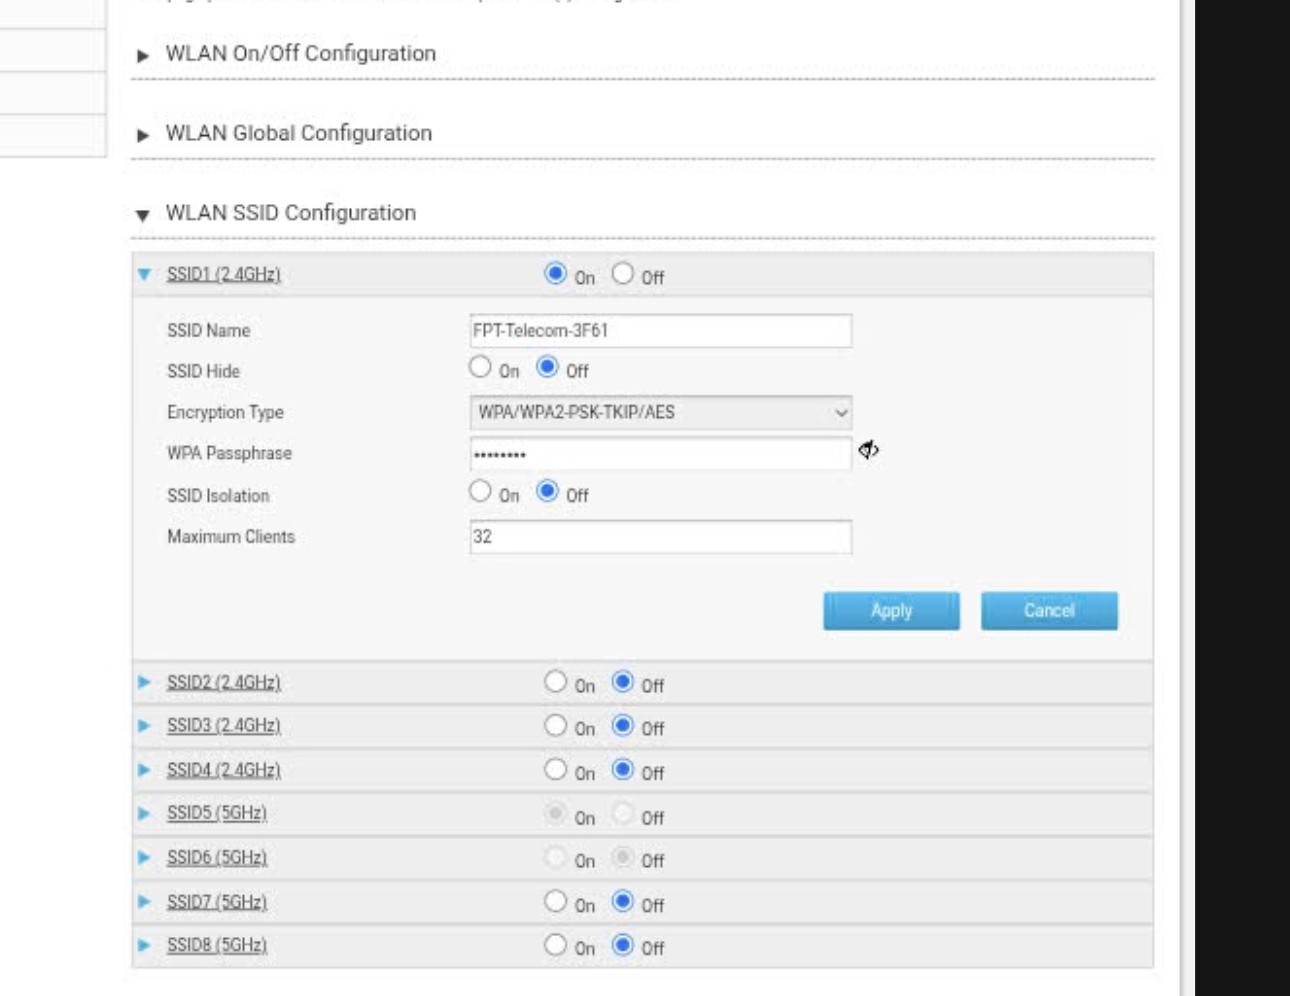1290x996 pixels.
Task: Expand WLAN On/Off Configuration section
Action: point(143,56)
